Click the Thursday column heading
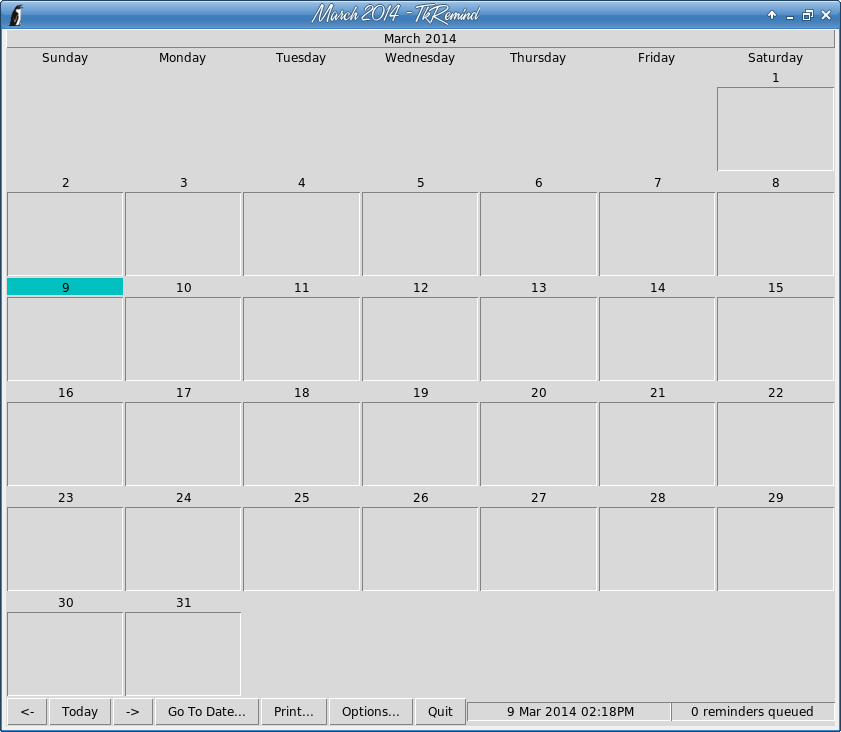This screenshot has width=841, height=732. [537, 57]
